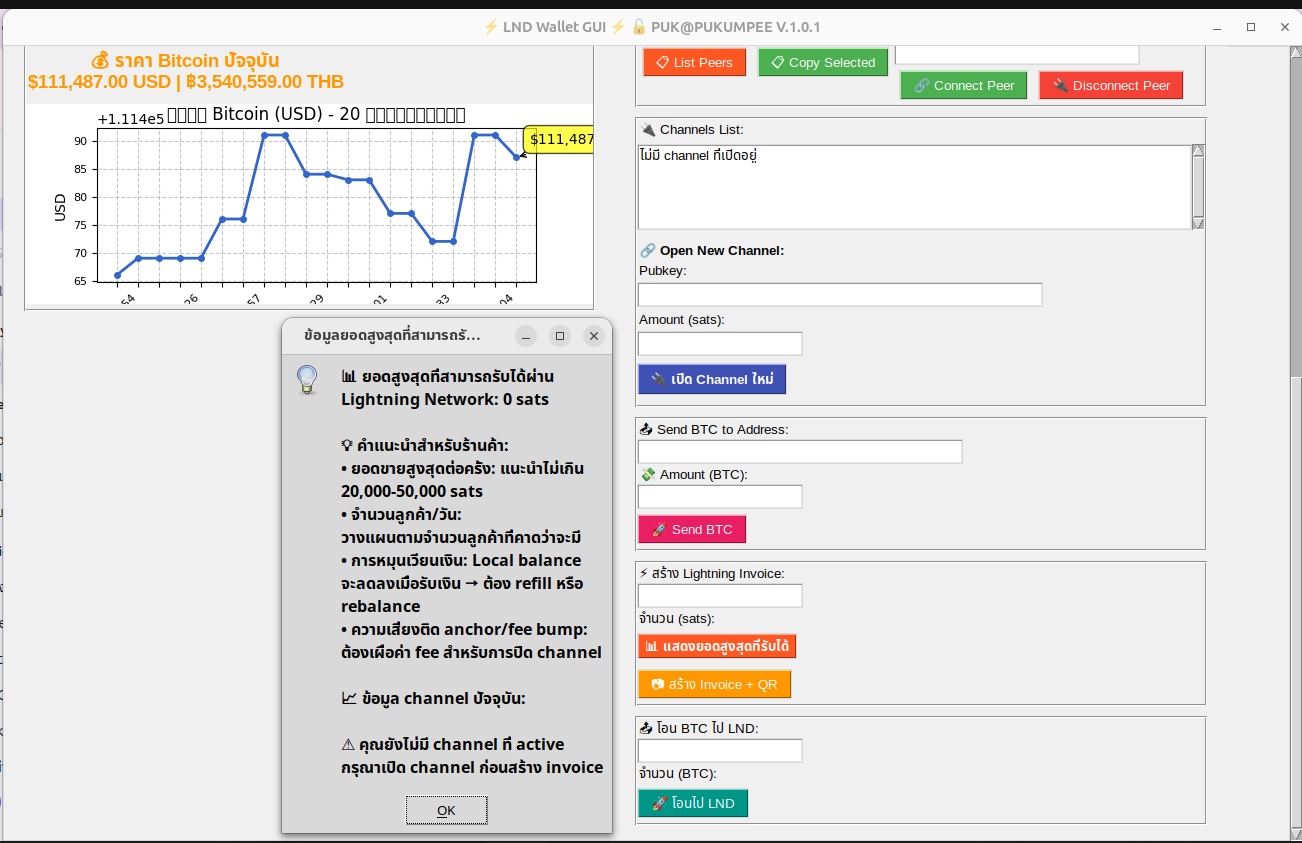
Task: Click the Send BTC button
Action: (692, 529)
